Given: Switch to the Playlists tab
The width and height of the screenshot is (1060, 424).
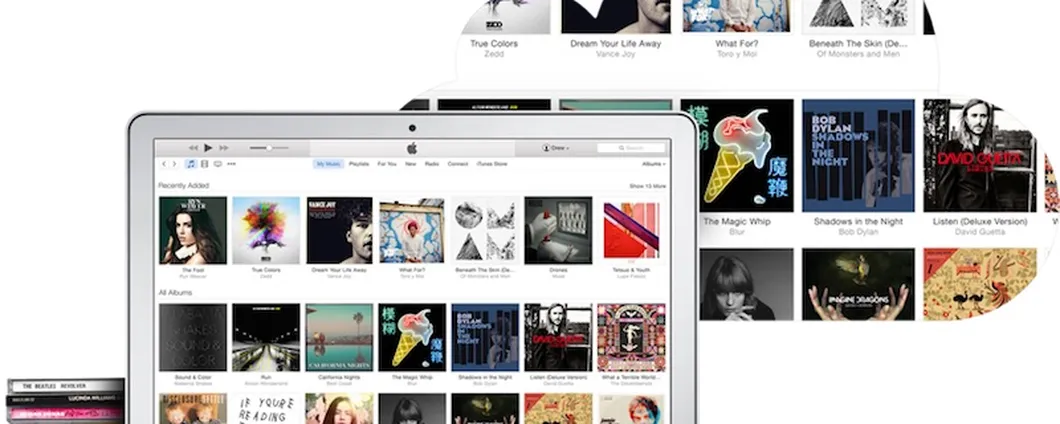Looking at the screenshot, I should pos(359,164).
